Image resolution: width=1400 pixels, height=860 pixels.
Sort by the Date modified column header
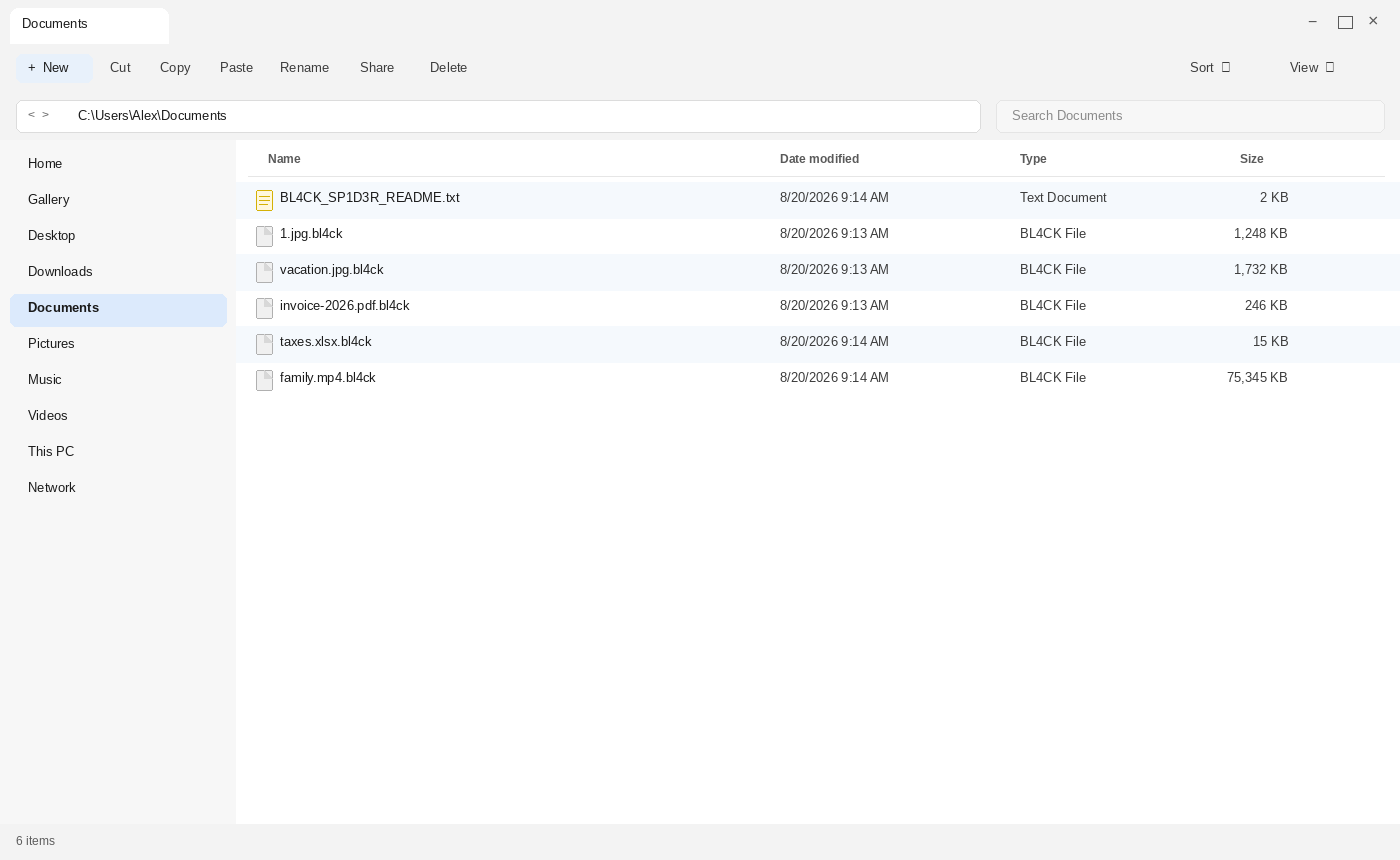819,159
